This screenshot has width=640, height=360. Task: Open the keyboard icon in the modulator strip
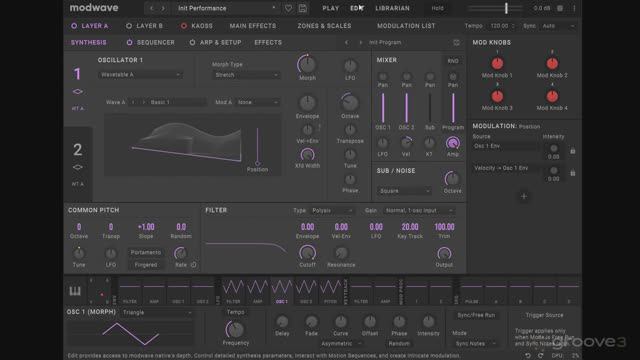pyautogui.click(x=75, y=291)
